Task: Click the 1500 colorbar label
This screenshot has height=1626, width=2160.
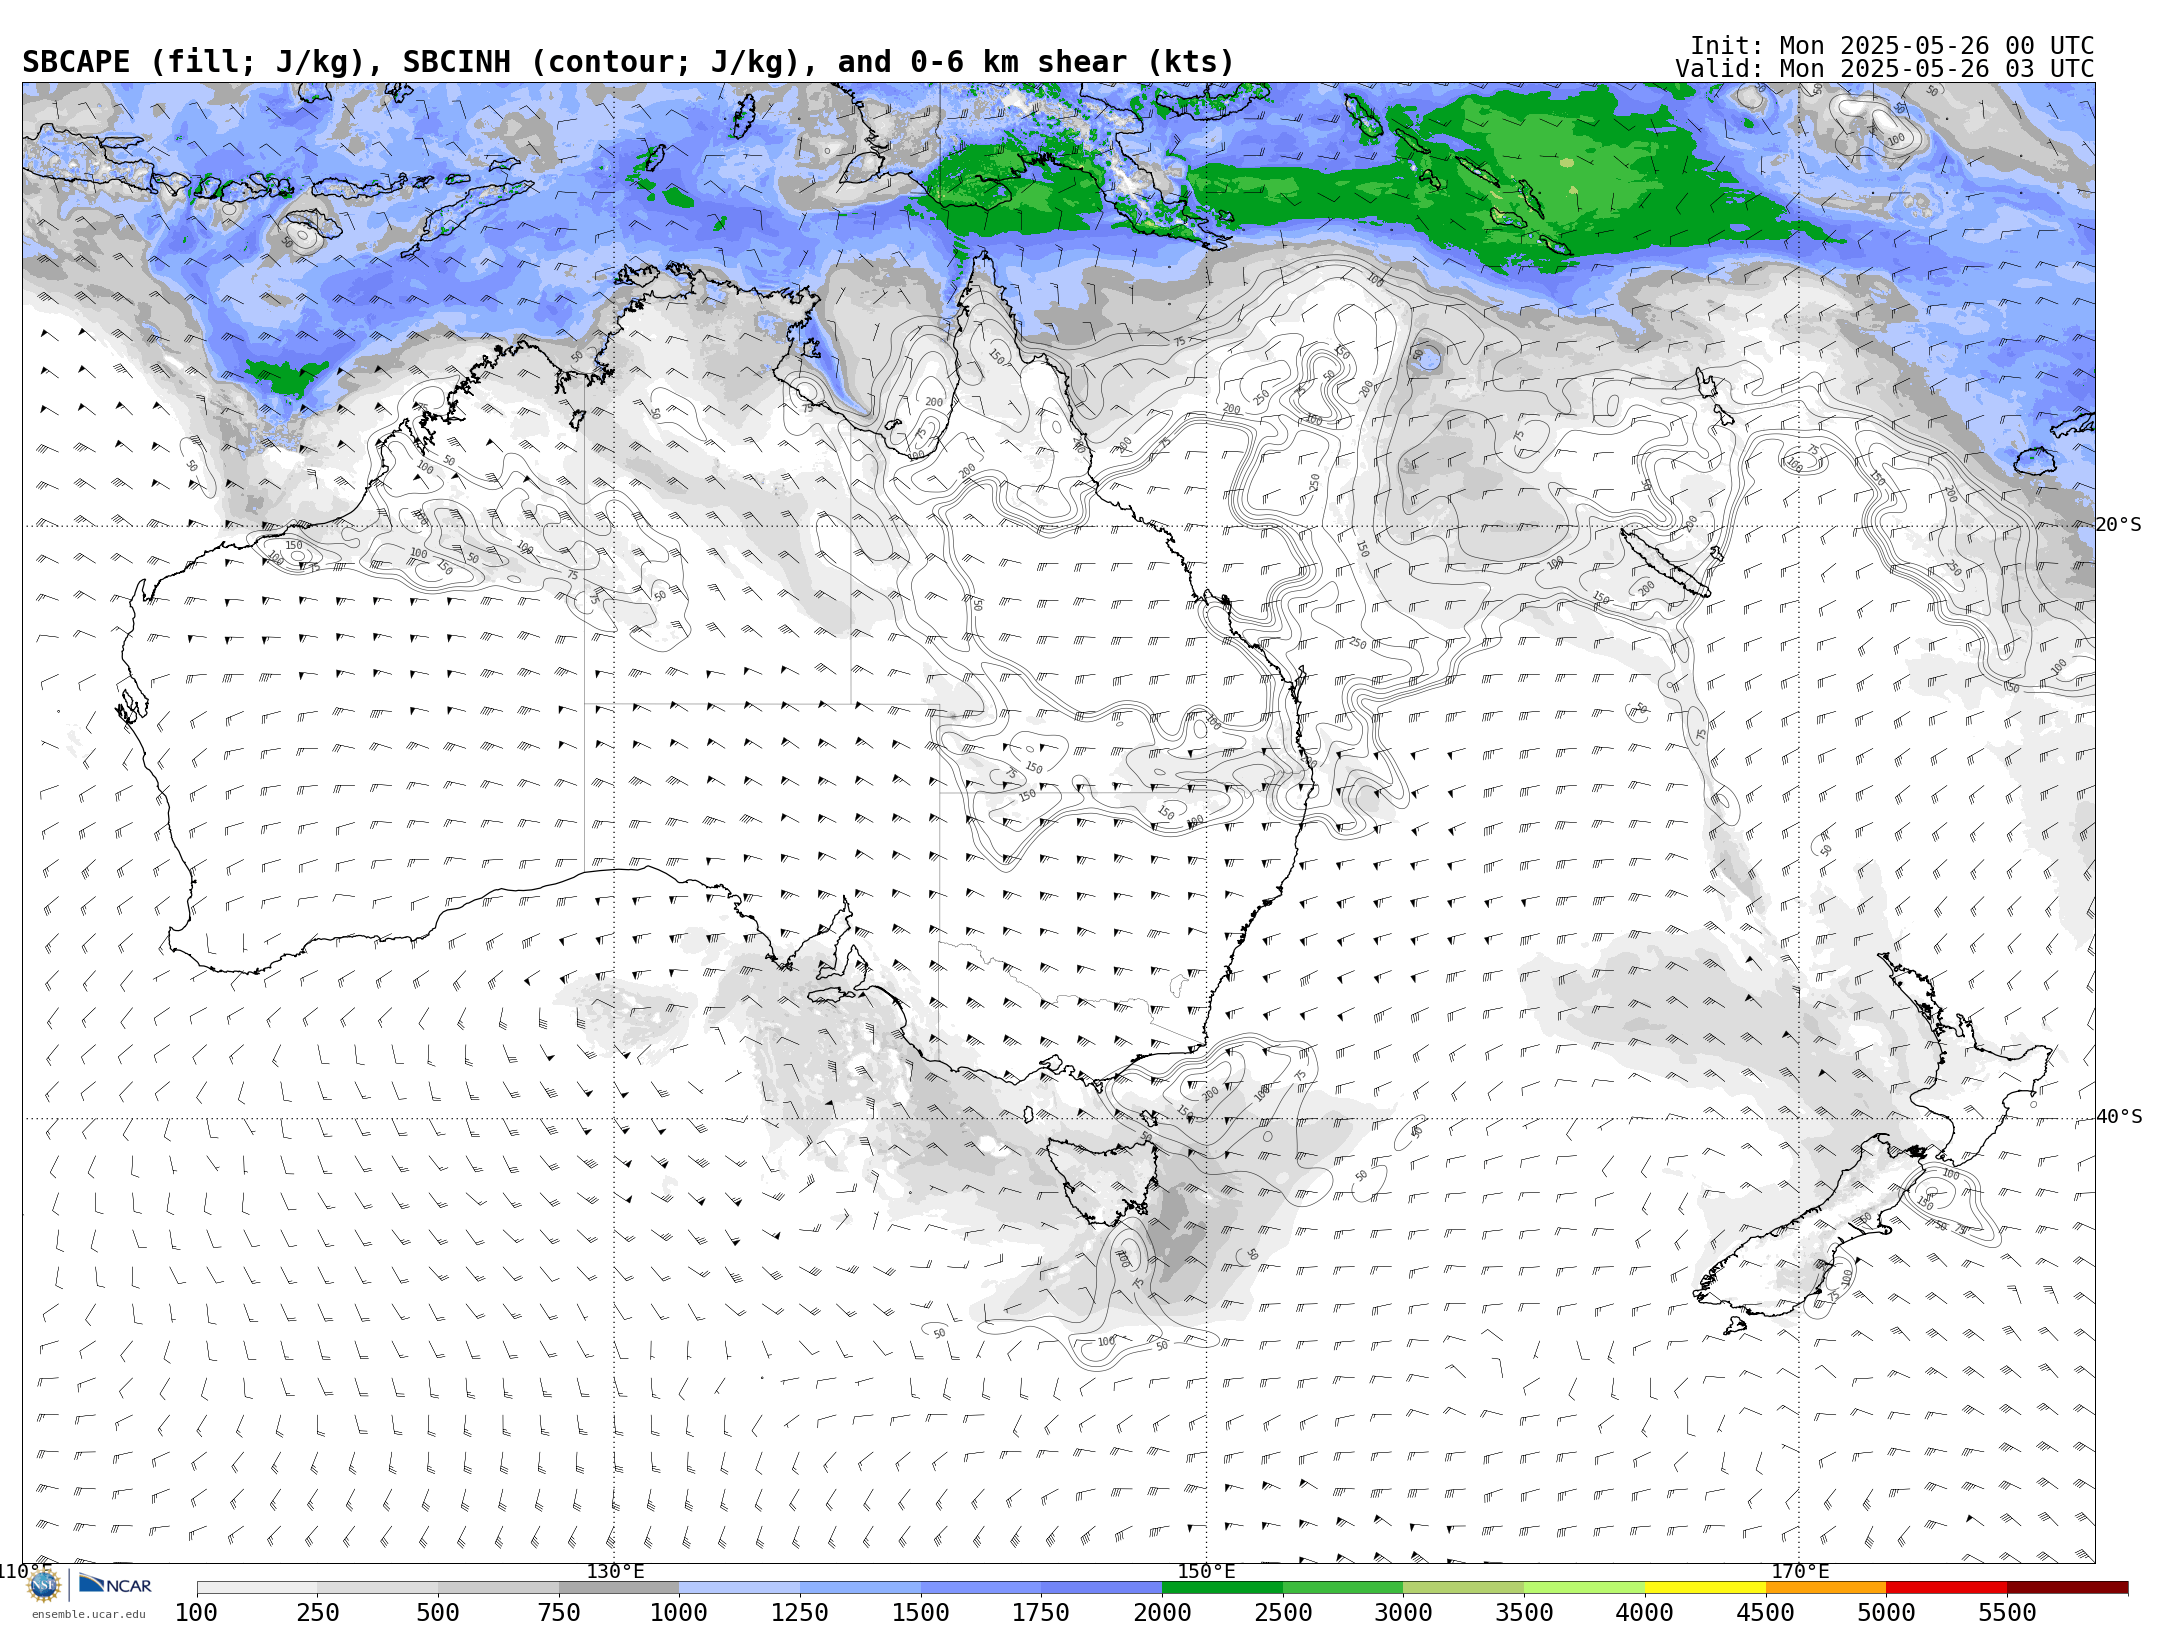Action: click(921, 1612)
